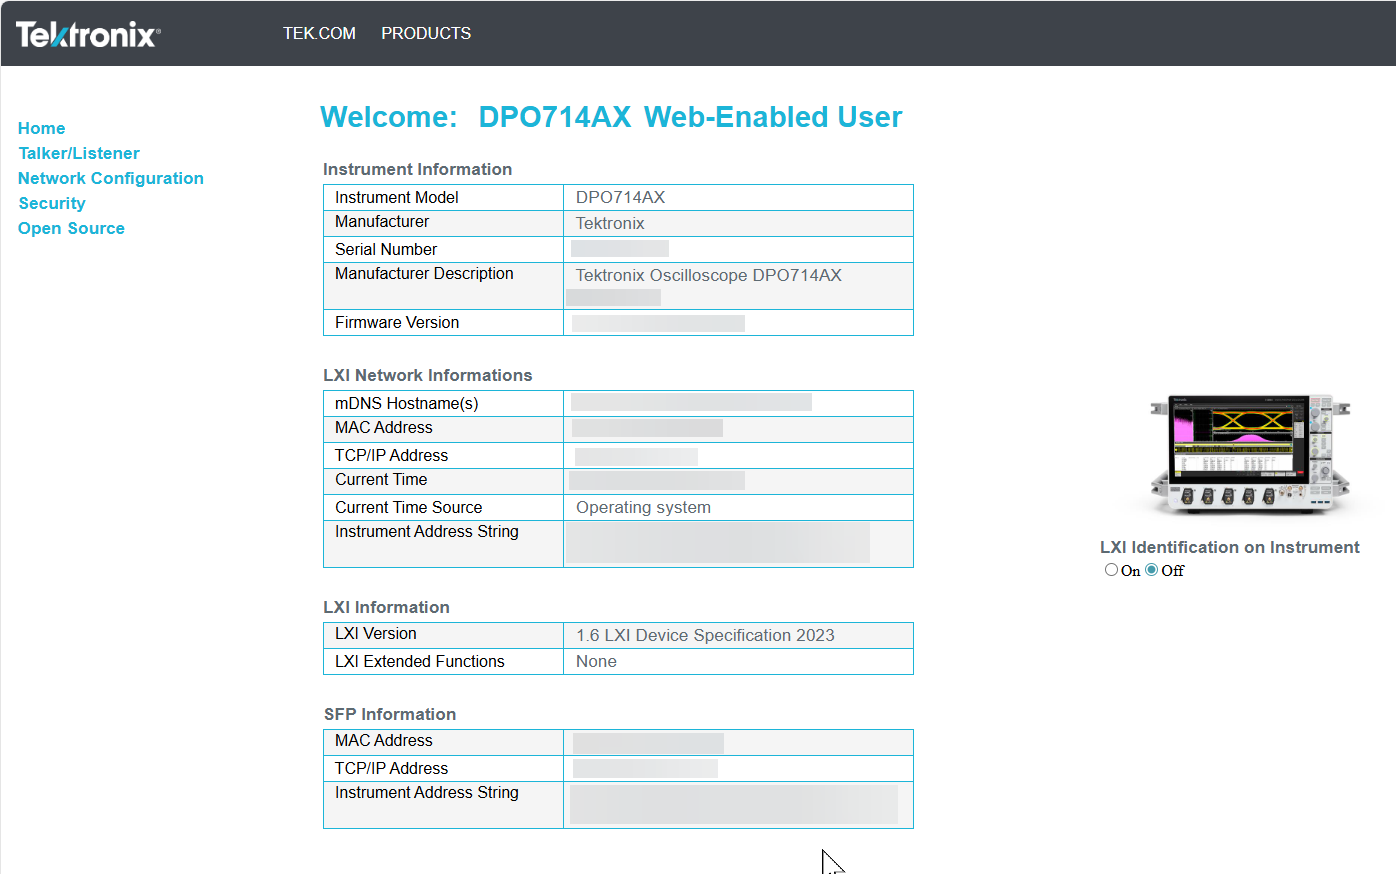Click the Serial Number label
Viewport: 1396px width, 874px height.
click(x=386, y=249)
